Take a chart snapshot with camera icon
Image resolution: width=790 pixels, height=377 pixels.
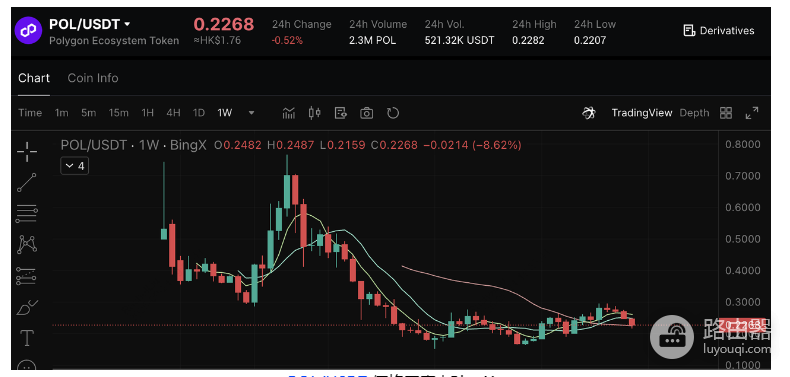[366, 113]
